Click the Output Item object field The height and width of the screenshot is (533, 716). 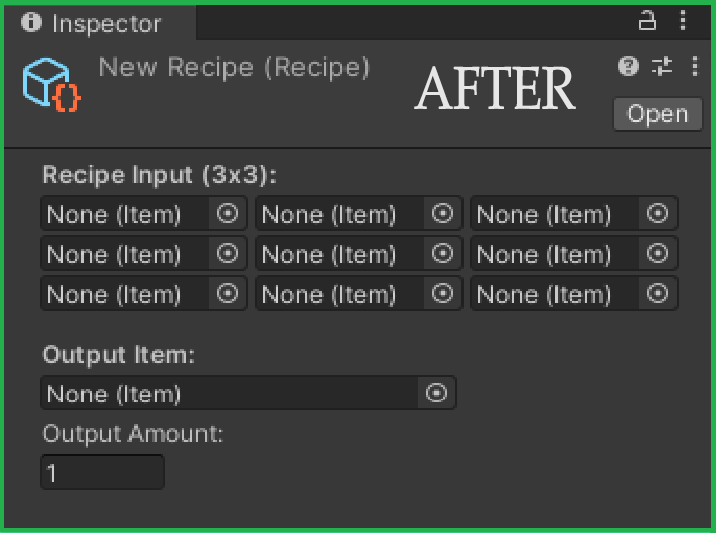(x=228, y=393)
